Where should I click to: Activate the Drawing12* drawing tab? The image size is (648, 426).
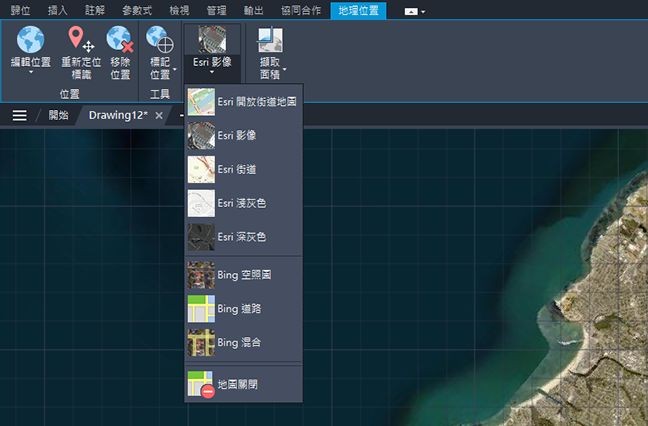(118, 115)
